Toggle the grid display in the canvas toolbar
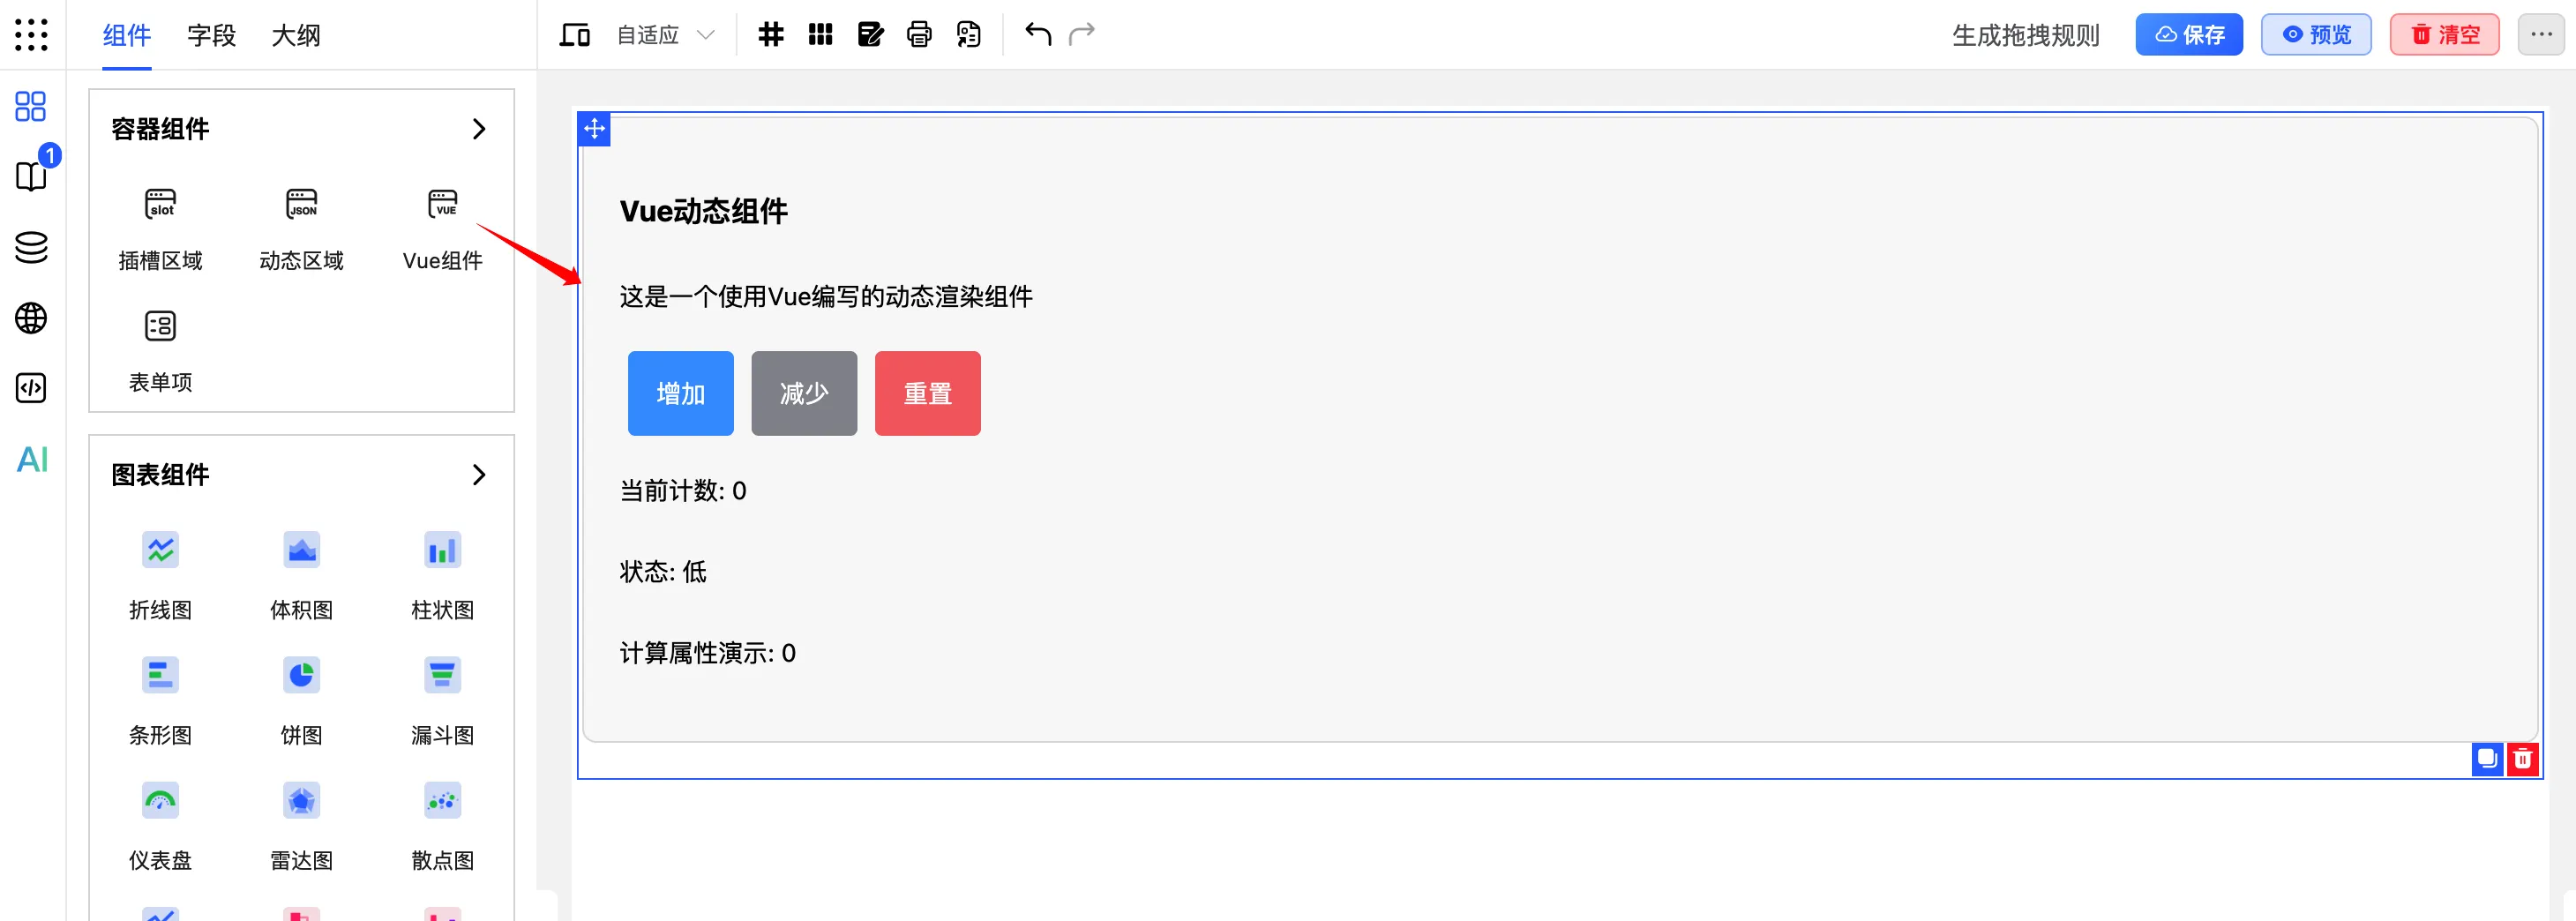Image resolution: width=2576 pixels, height=921 pixels. [770, 34]
